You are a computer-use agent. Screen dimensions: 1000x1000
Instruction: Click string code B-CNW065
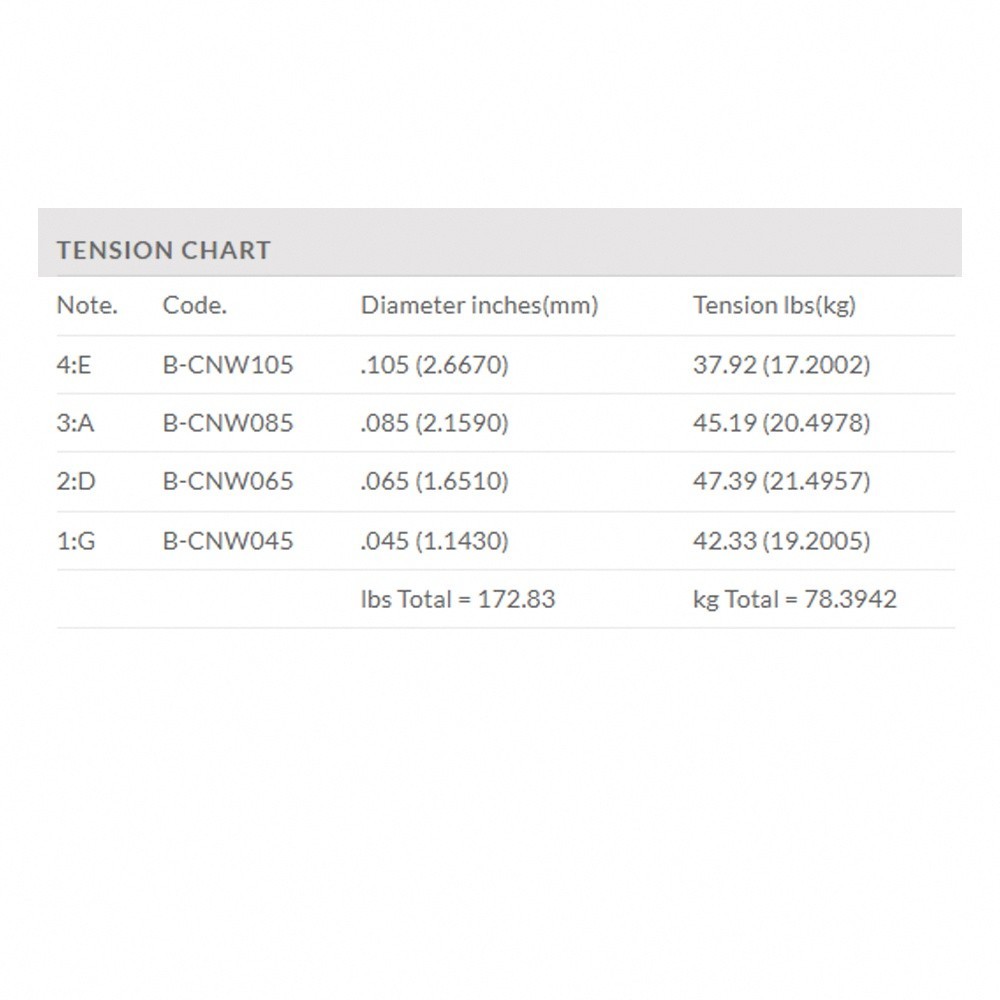click(x=228, y=482)
